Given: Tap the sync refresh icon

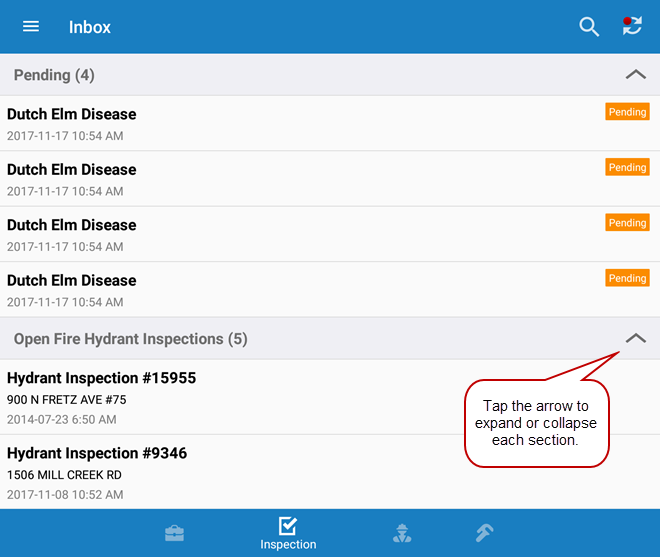Looking at the screenshot, I should tap(632, 27).
